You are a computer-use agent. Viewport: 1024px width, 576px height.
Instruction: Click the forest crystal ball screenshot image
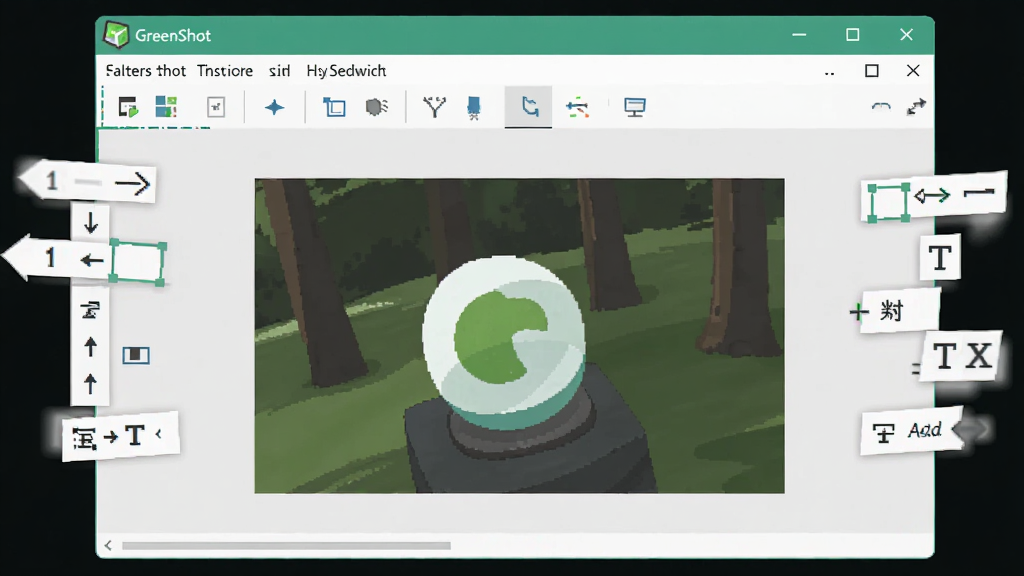[519, 336]
